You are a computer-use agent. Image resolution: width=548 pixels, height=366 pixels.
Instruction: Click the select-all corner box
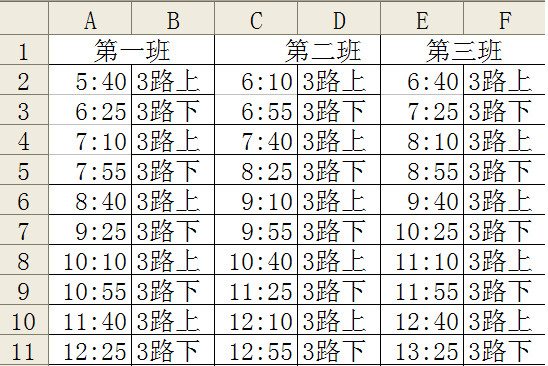(x=24, y=18)
